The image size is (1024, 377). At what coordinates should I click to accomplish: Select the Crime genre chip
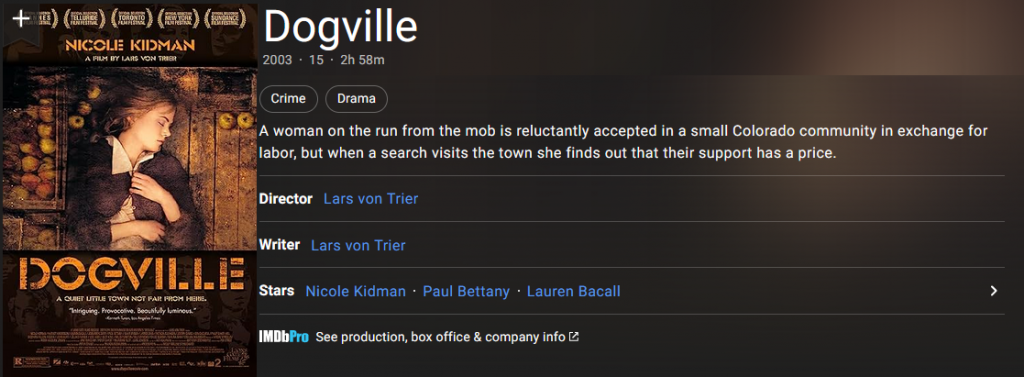[288, 99]
